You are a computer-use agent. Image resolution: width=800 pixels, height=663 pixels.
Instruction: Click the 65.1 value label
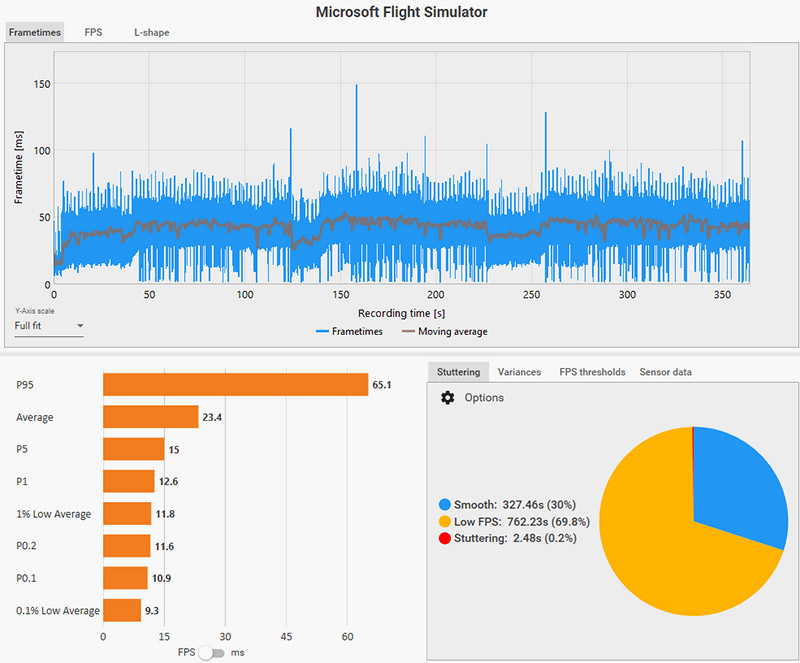(x=382, y=385)
